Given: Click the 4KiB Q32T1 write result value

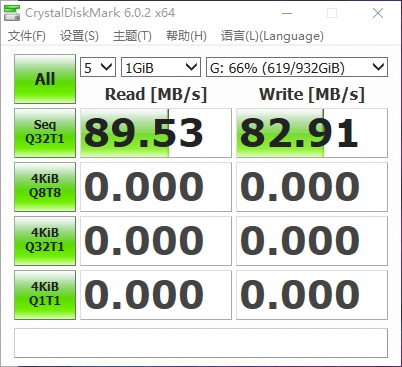Looking at the screenshot, I should 312,241.
